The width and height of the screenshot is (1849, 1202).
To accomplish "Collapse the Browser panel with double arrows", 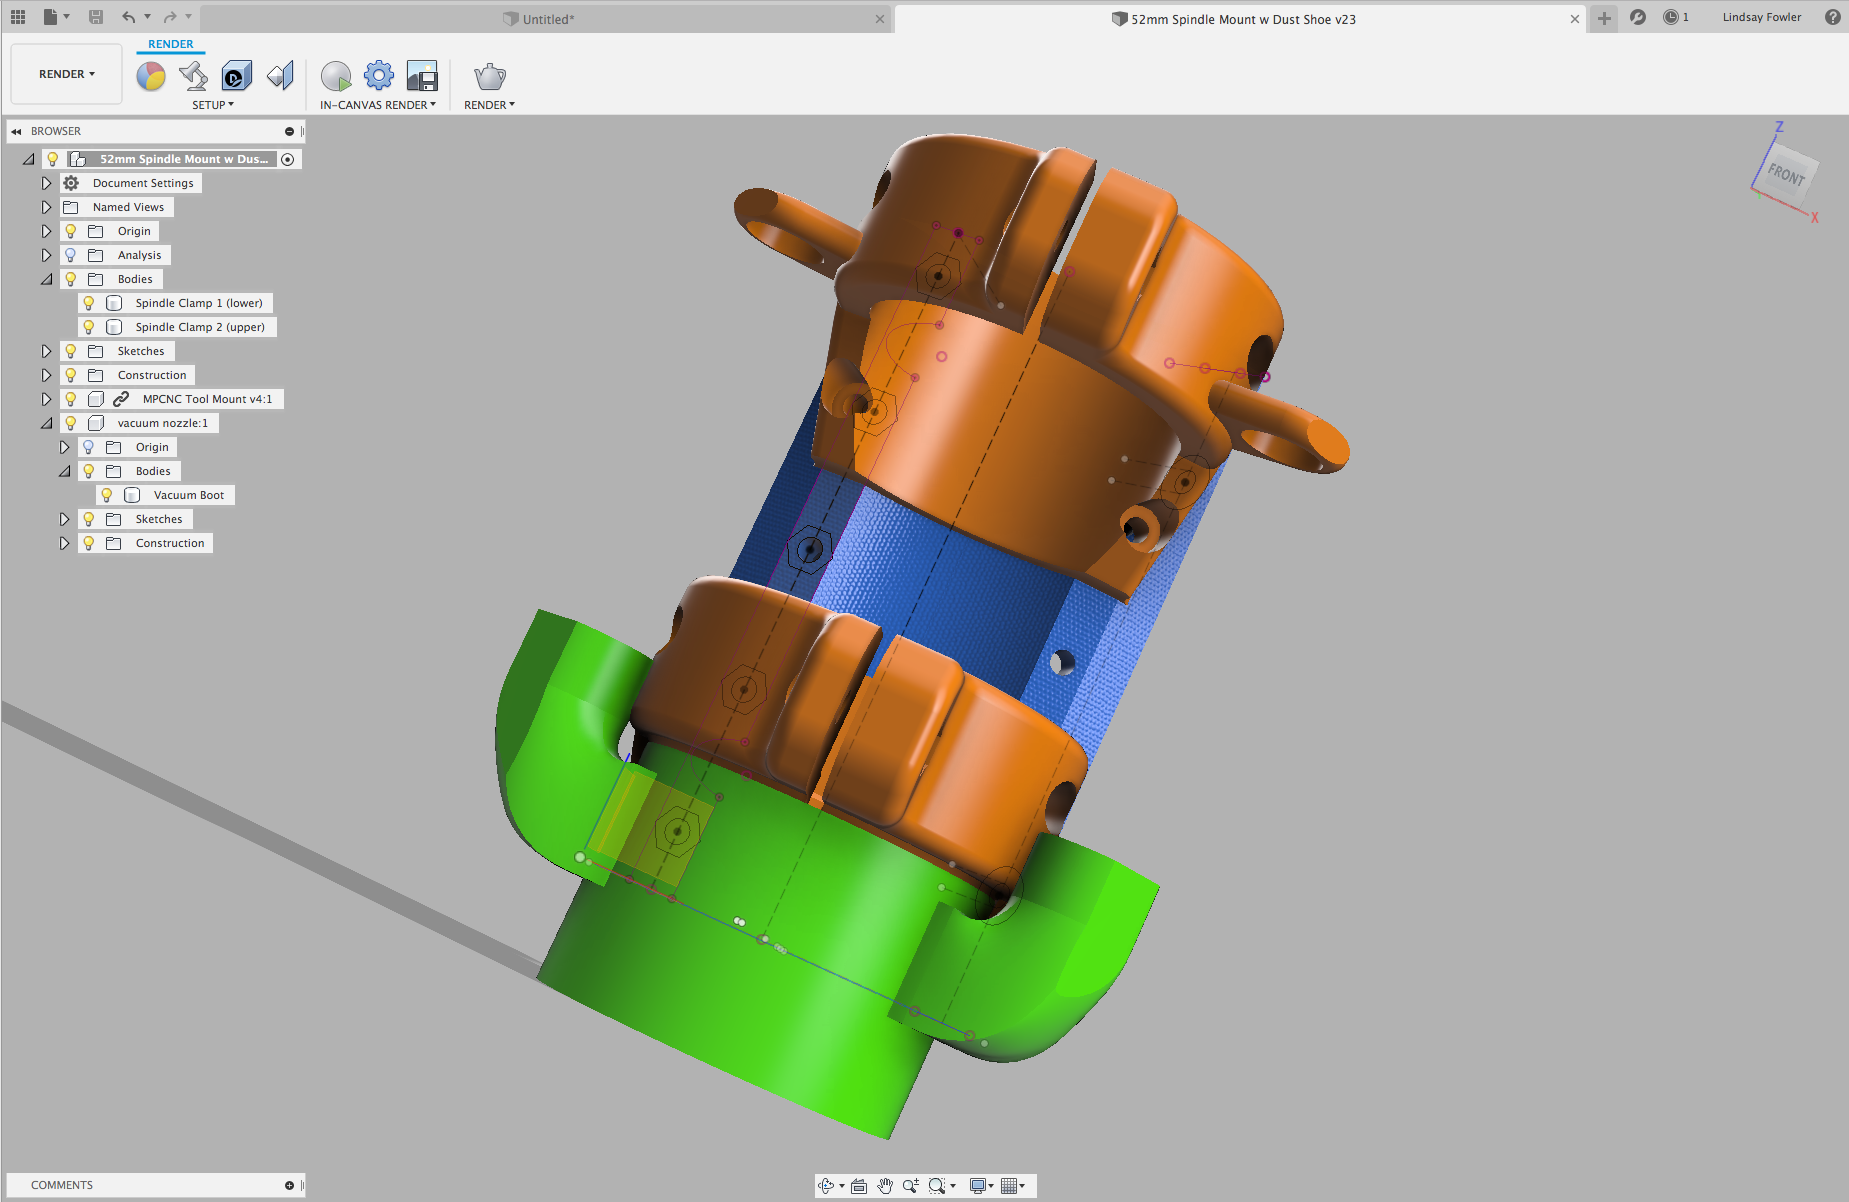I will point(17,131).
